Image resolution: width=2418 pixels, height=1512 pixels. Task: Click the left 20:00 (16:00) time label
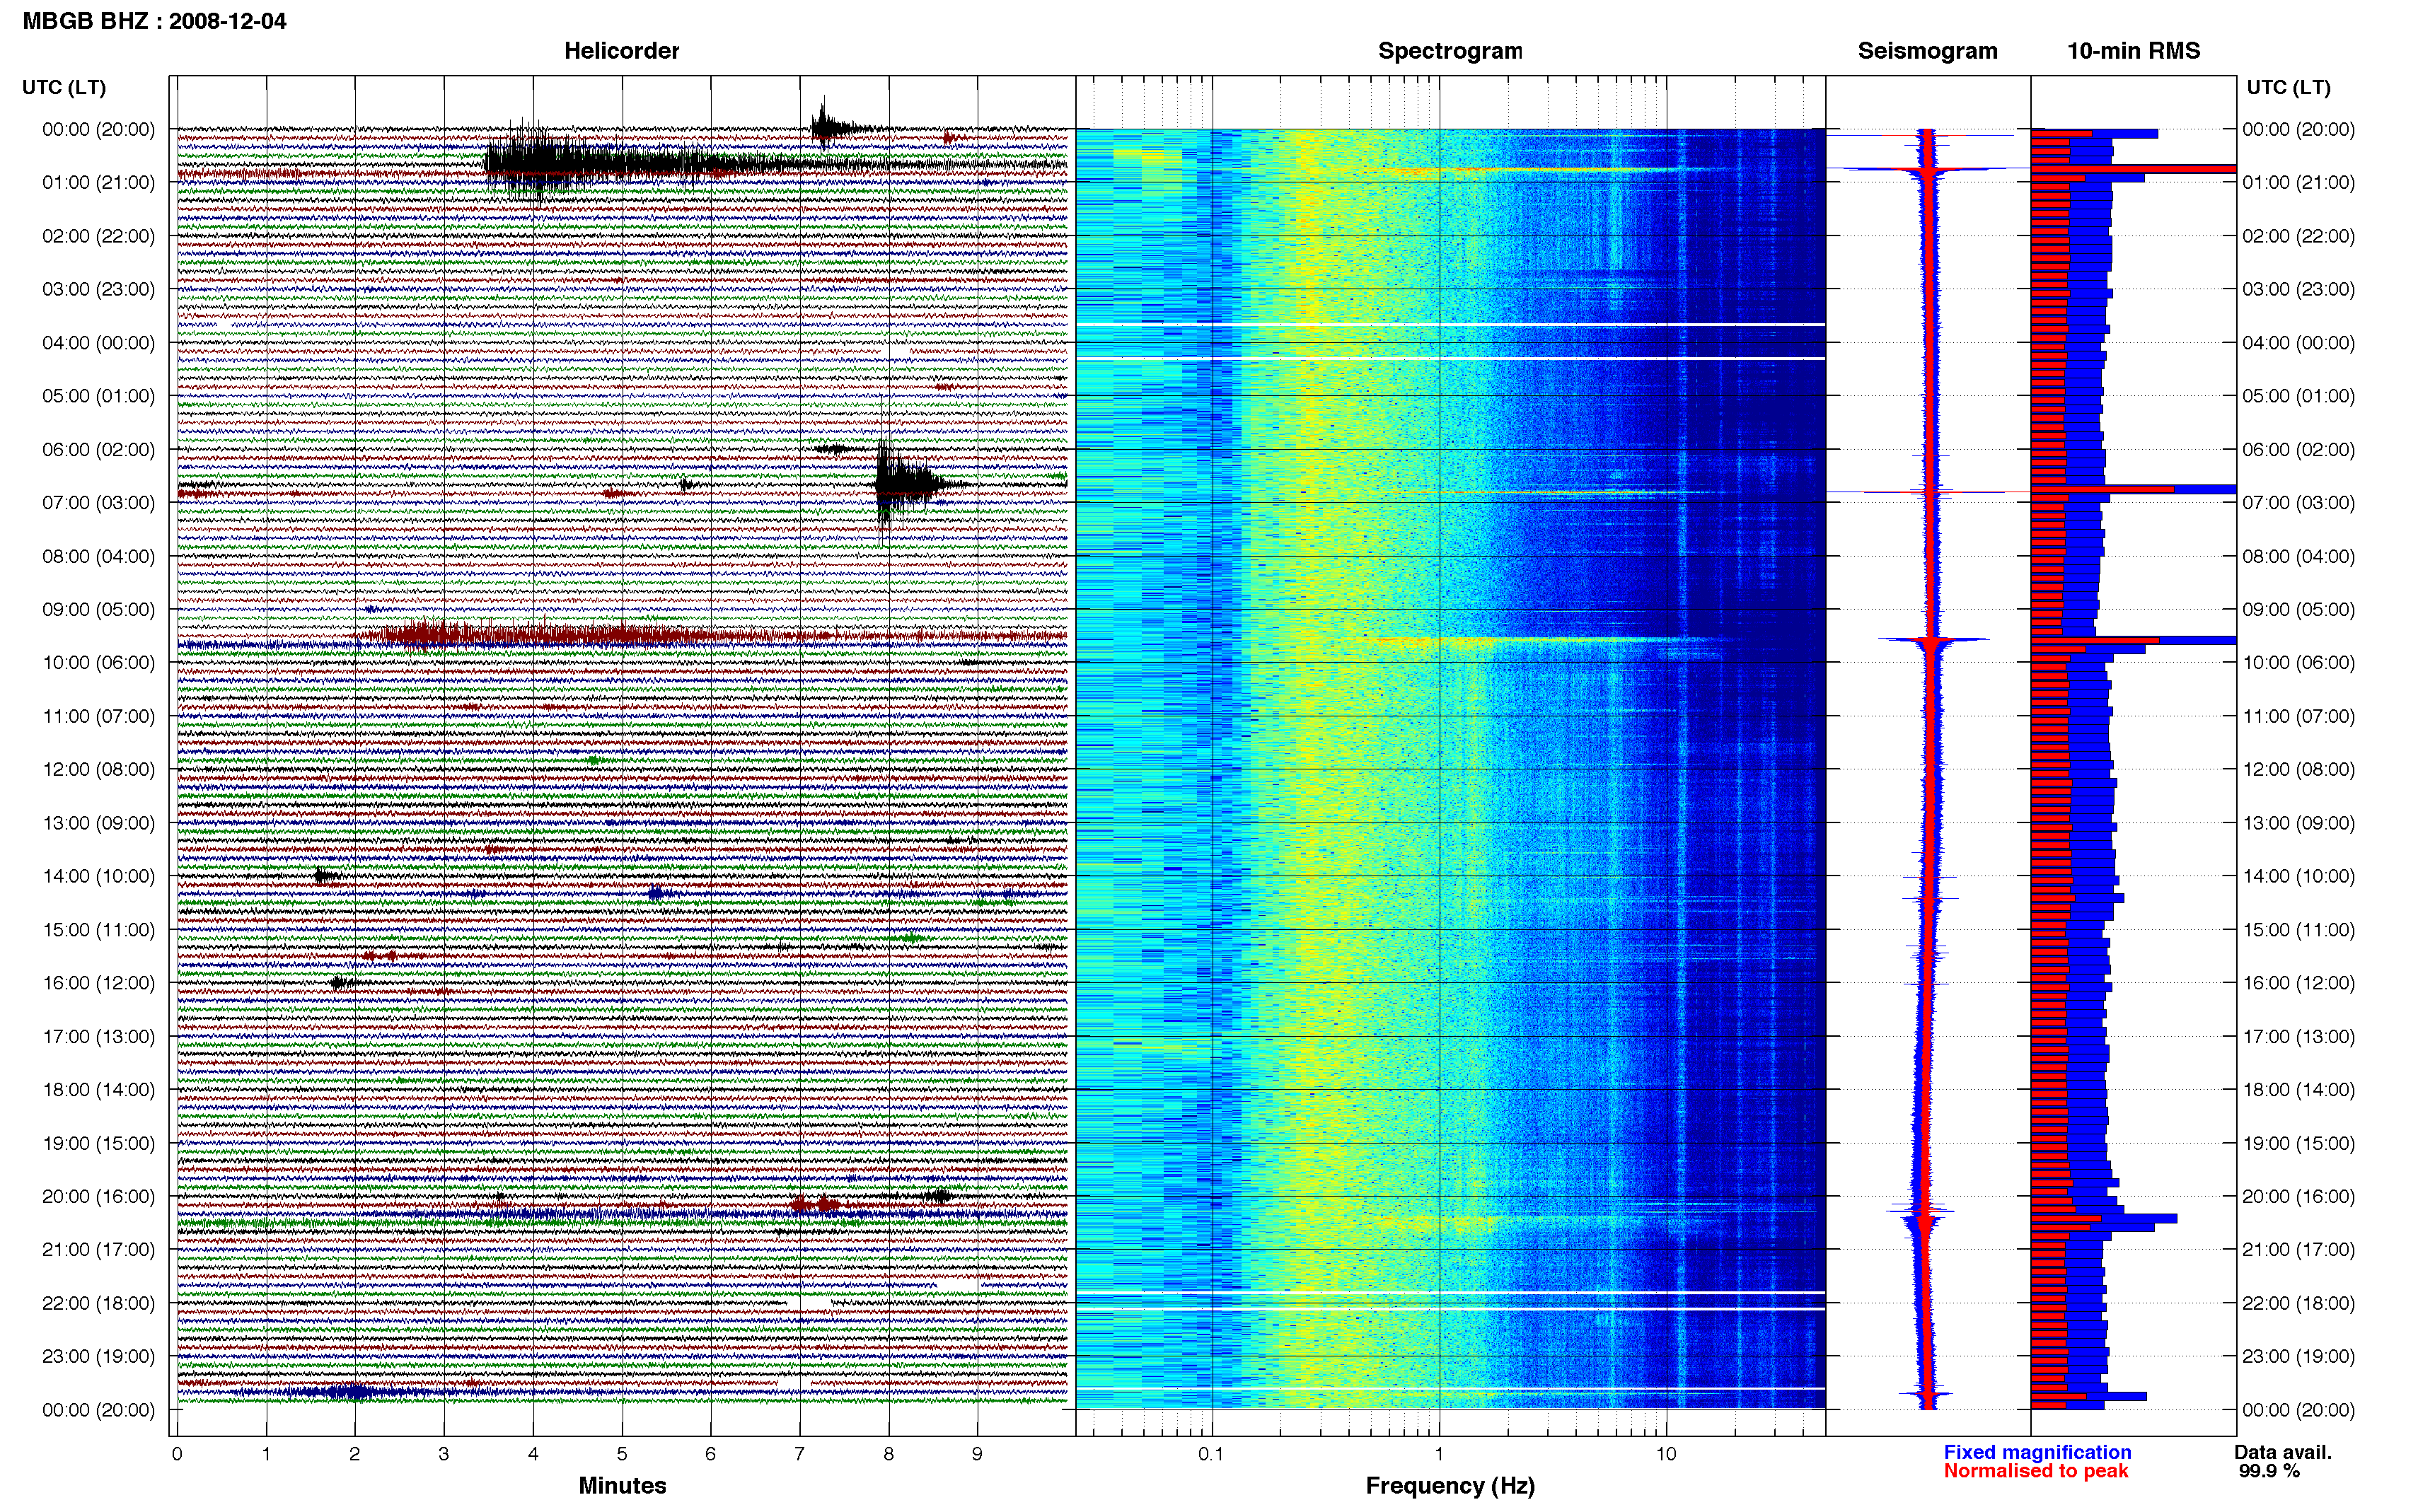coord(98,1196)
